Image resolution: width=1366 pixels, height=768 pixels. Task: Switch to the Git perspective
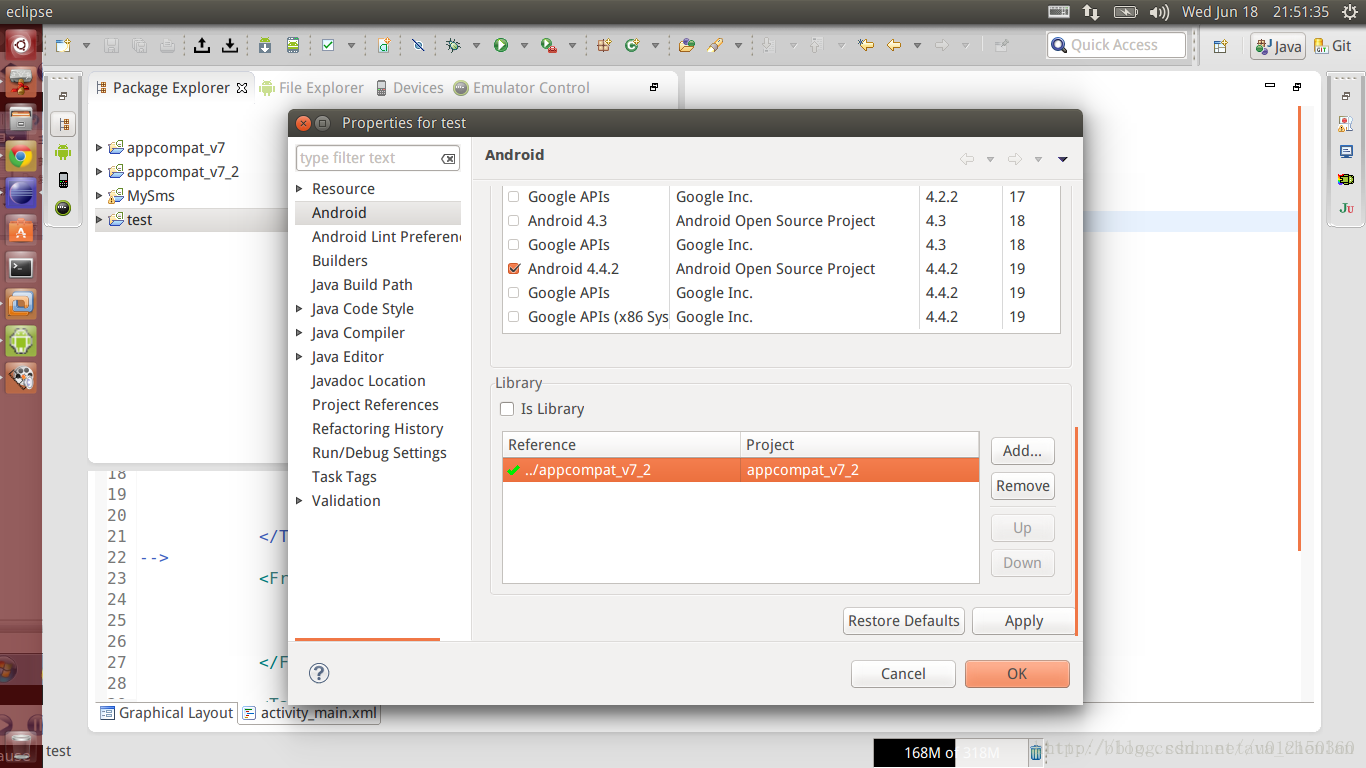(1331, 46)
